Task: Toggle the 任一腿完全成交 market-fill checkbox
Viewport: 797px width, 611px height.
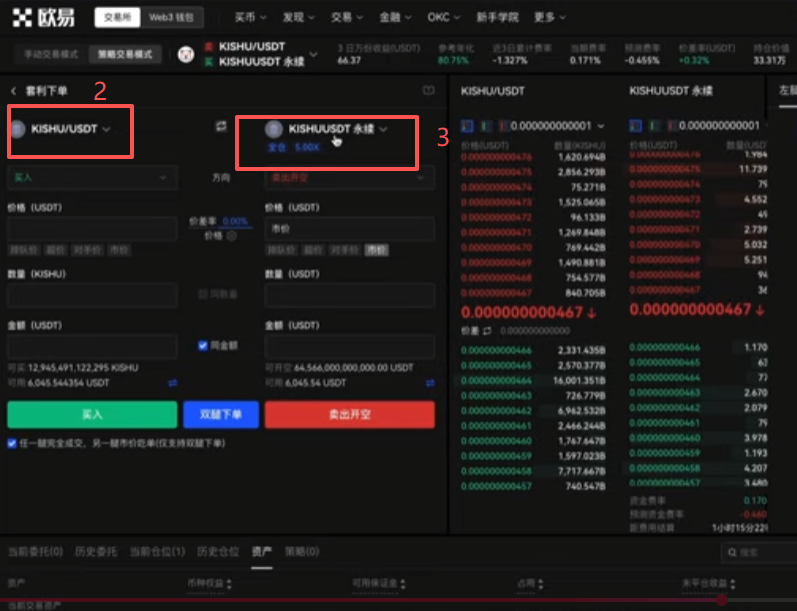Action: pyautogui.click(x=12, y=444)
